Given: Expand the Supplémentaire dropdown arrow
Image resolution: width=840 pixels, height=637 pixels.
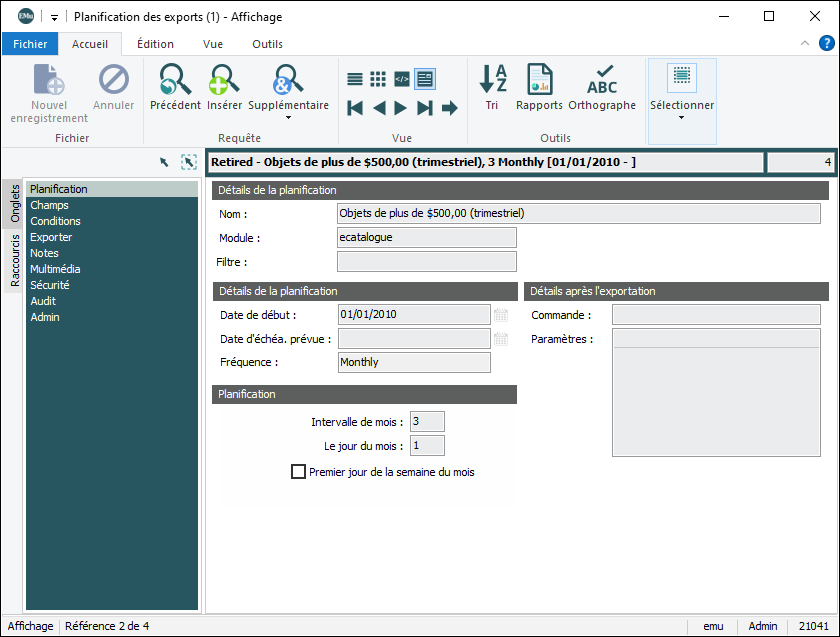Looking at the screenshot, I should [x=288, y=118].
